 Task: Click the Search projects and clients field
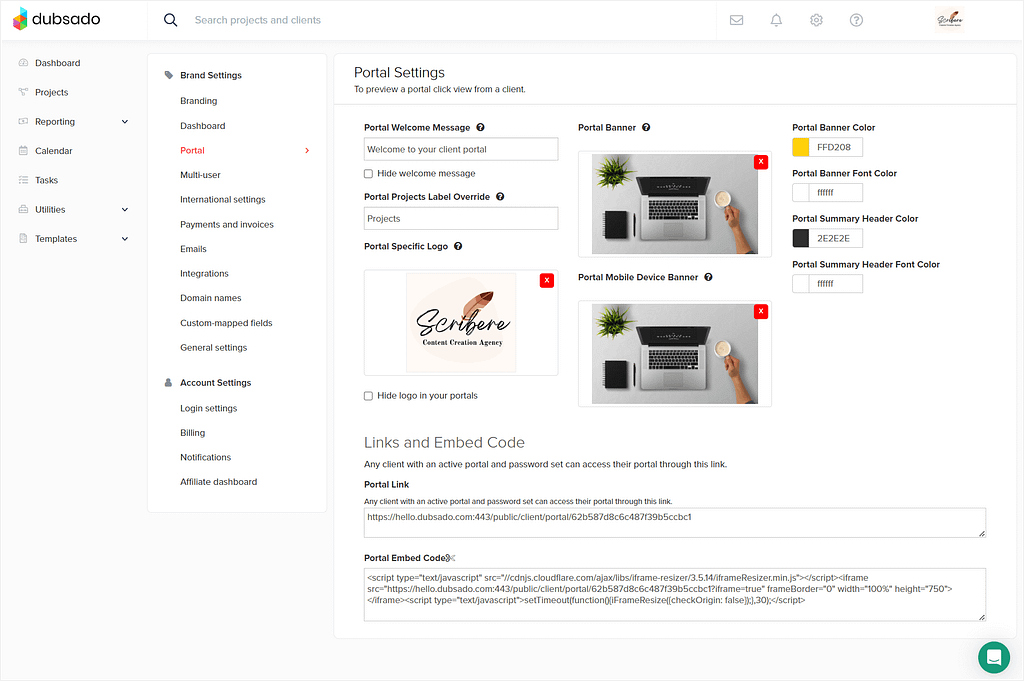pos(257,20)
